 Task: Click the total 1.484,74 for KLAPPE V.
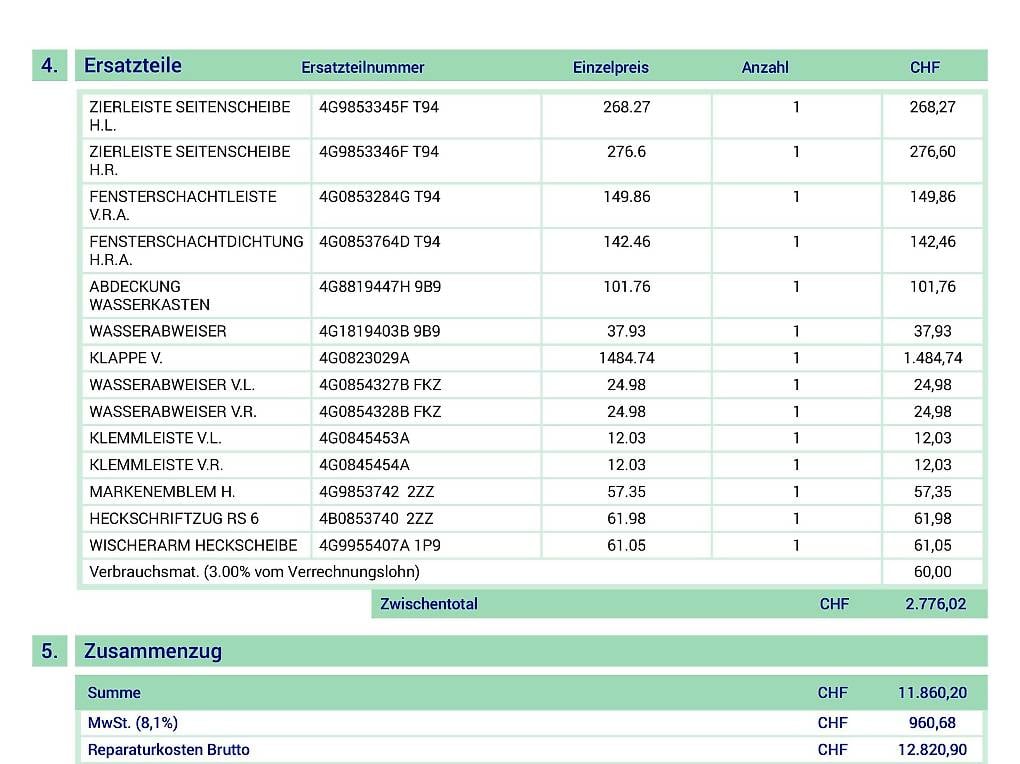(x=932, y=358)
